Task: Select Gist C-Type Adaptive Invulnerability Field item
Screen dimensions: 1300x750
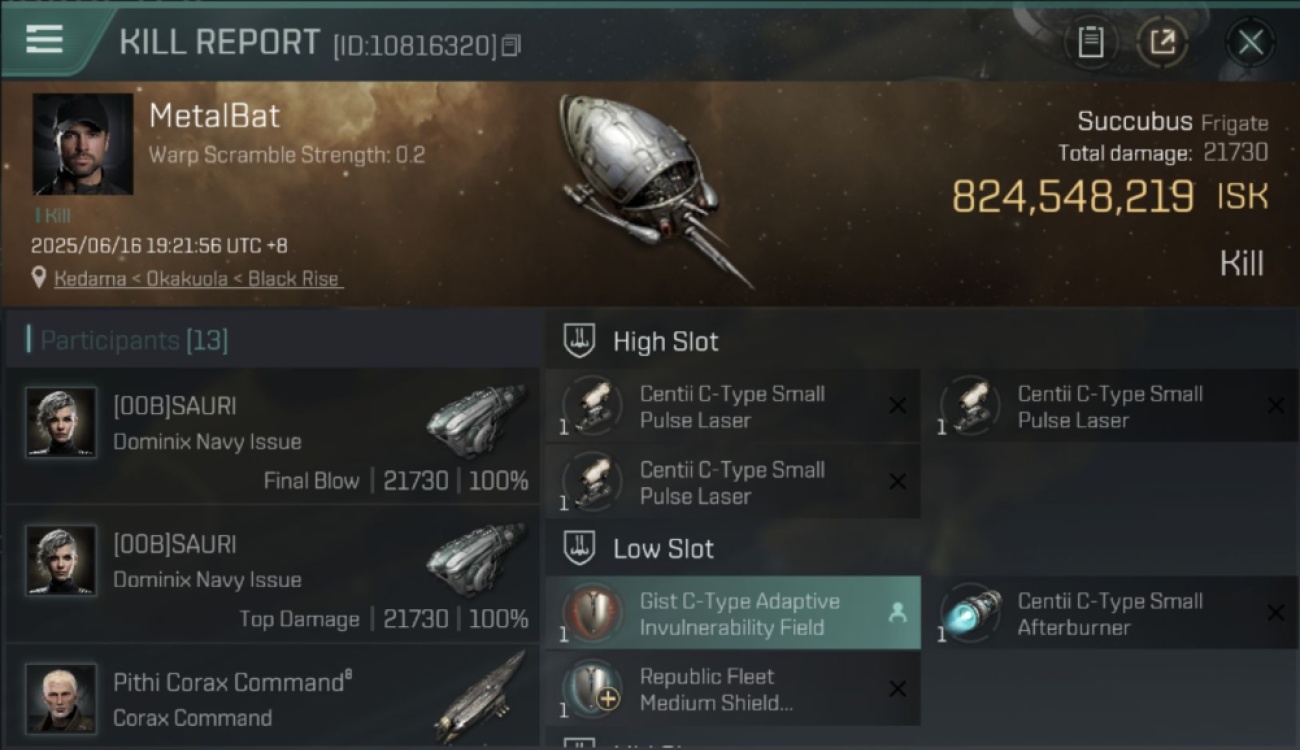Action: 733,613
